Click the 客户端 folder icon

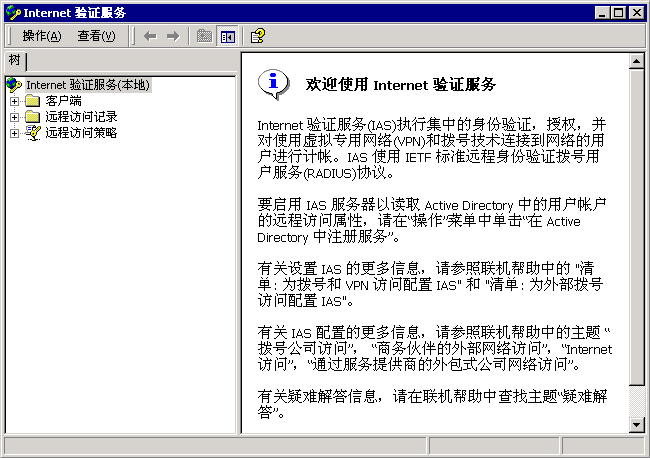tap(32, 101)
